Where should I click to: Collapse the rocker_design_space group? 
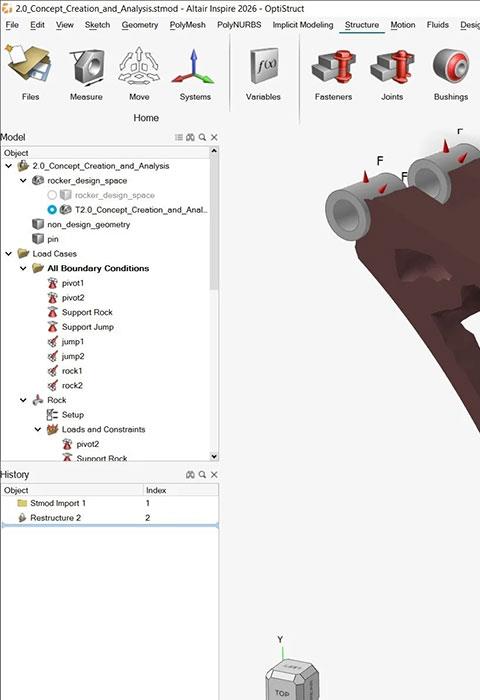tap(23, 181)
